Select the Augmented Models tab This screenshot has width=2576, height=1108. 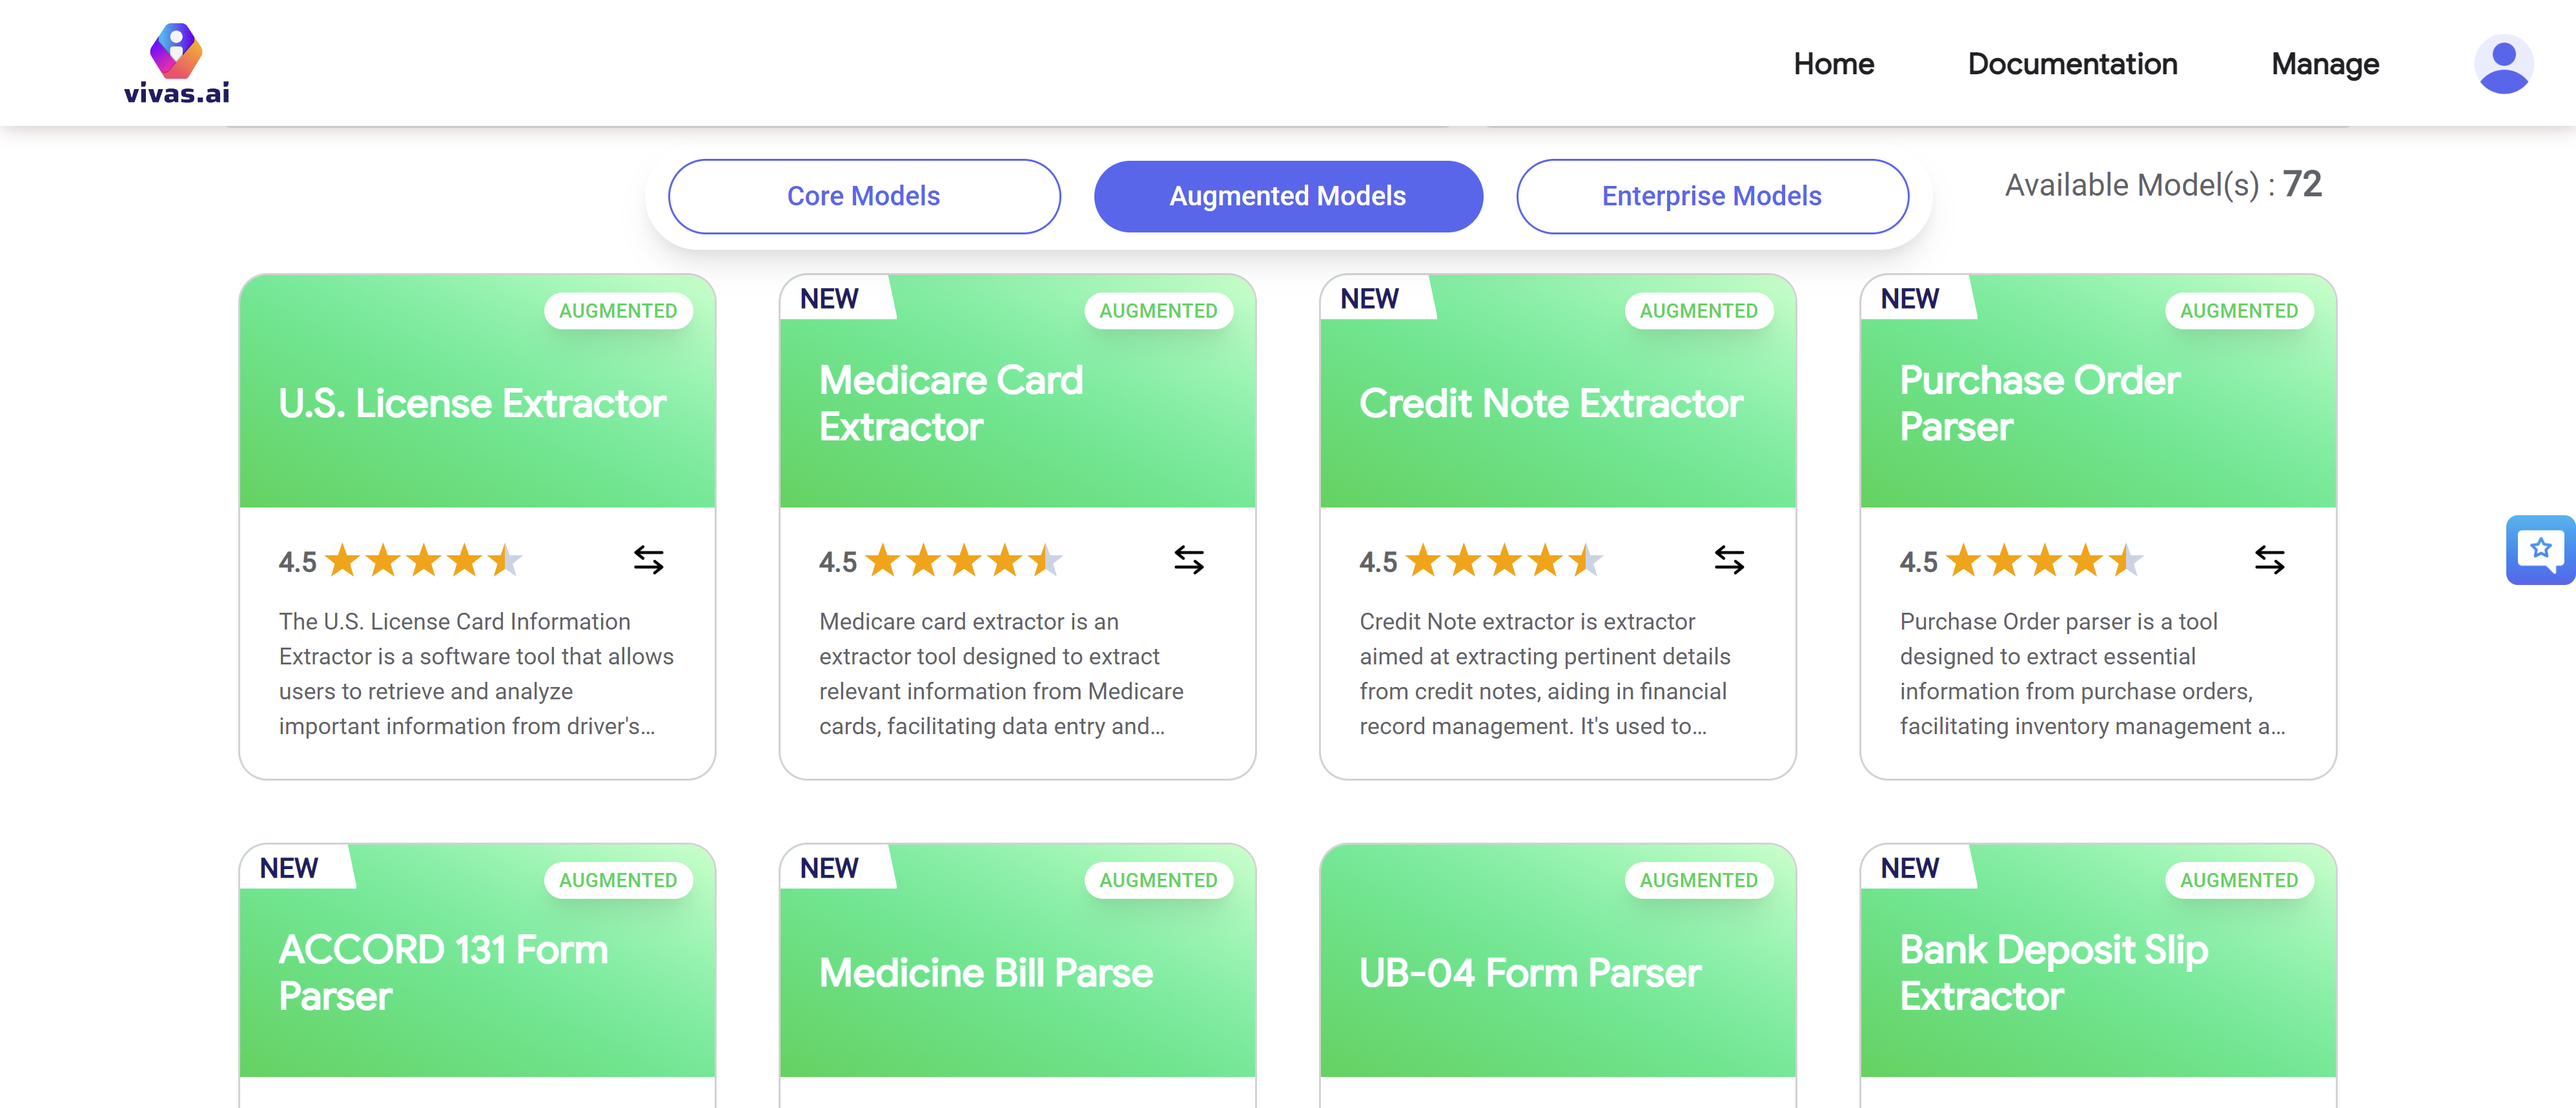1287,196
